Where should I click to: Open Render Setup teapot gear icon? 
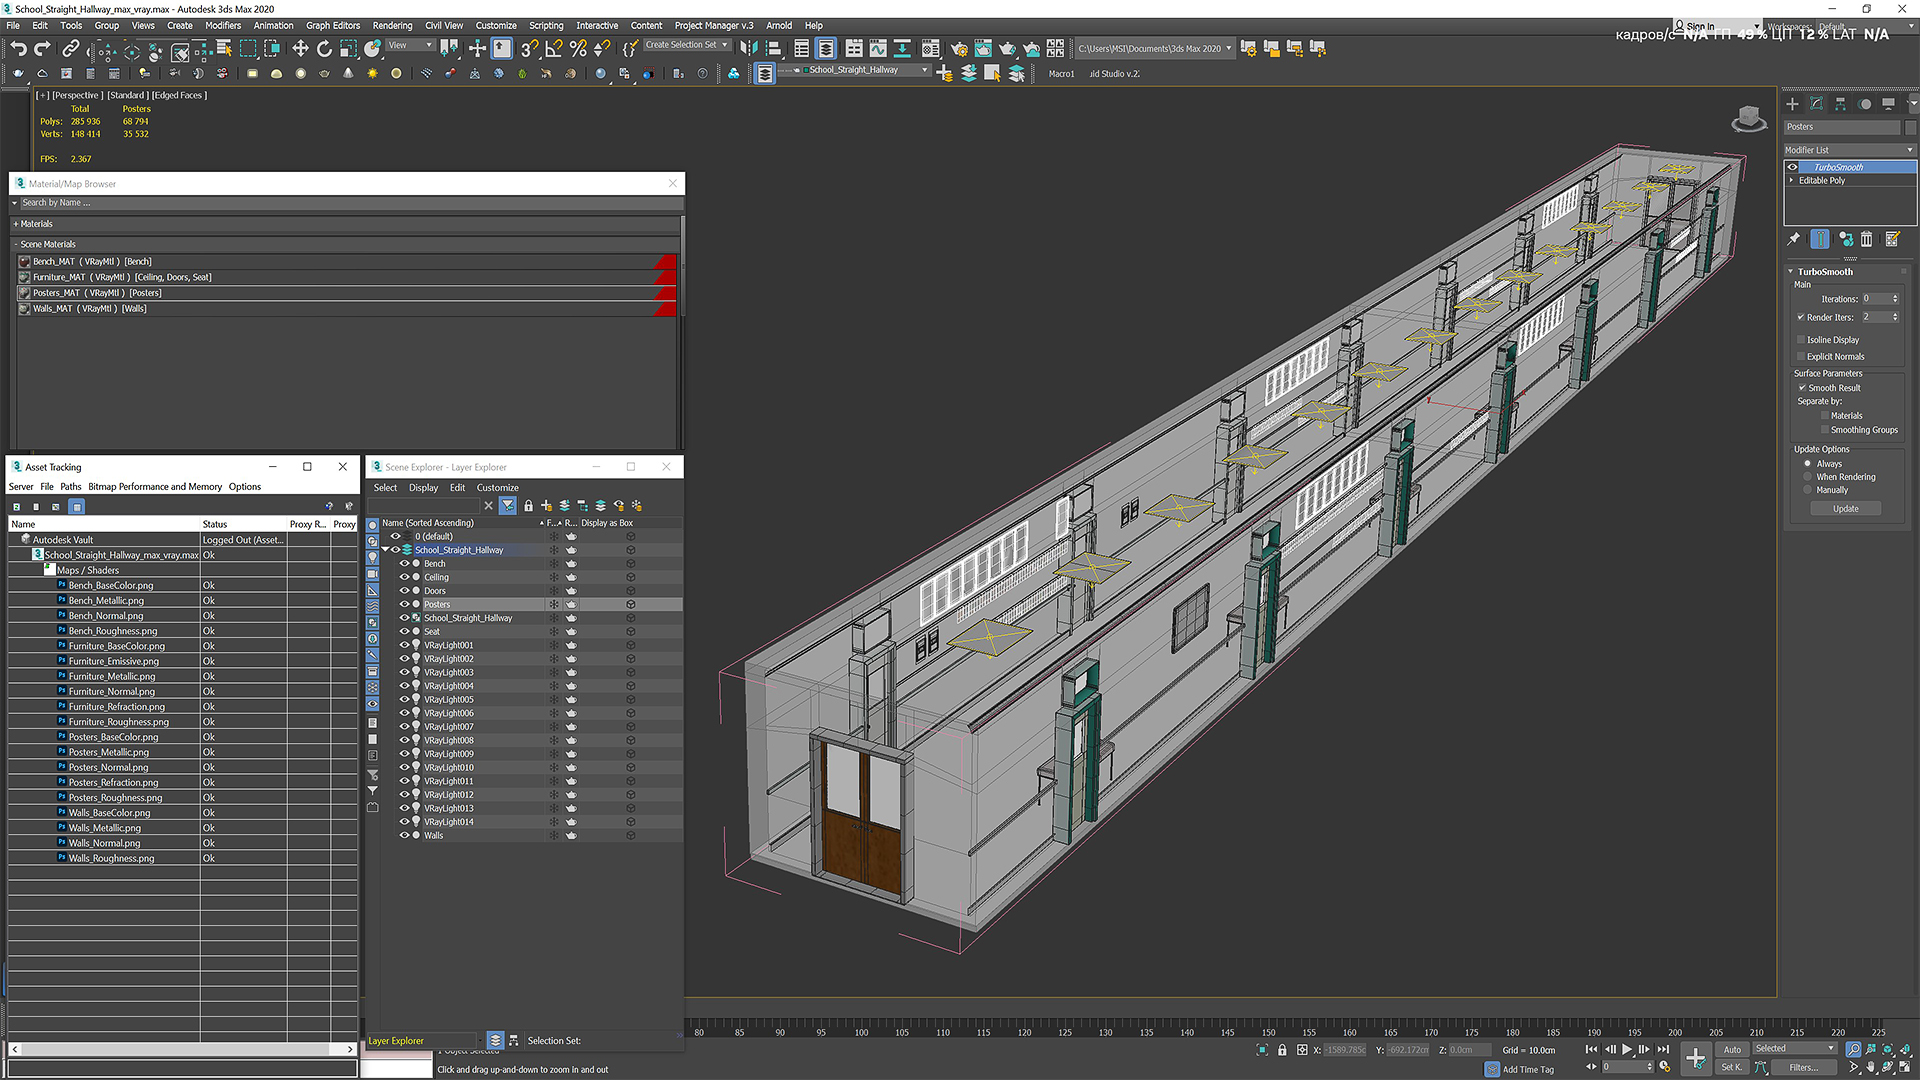(x=959, y=48)
